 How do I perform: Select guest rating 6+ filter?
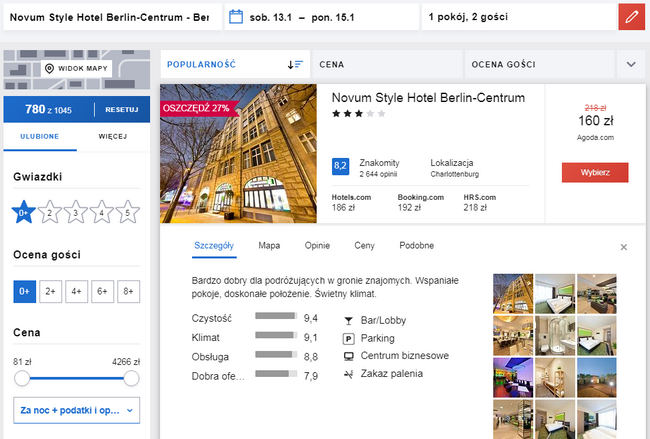102,291
